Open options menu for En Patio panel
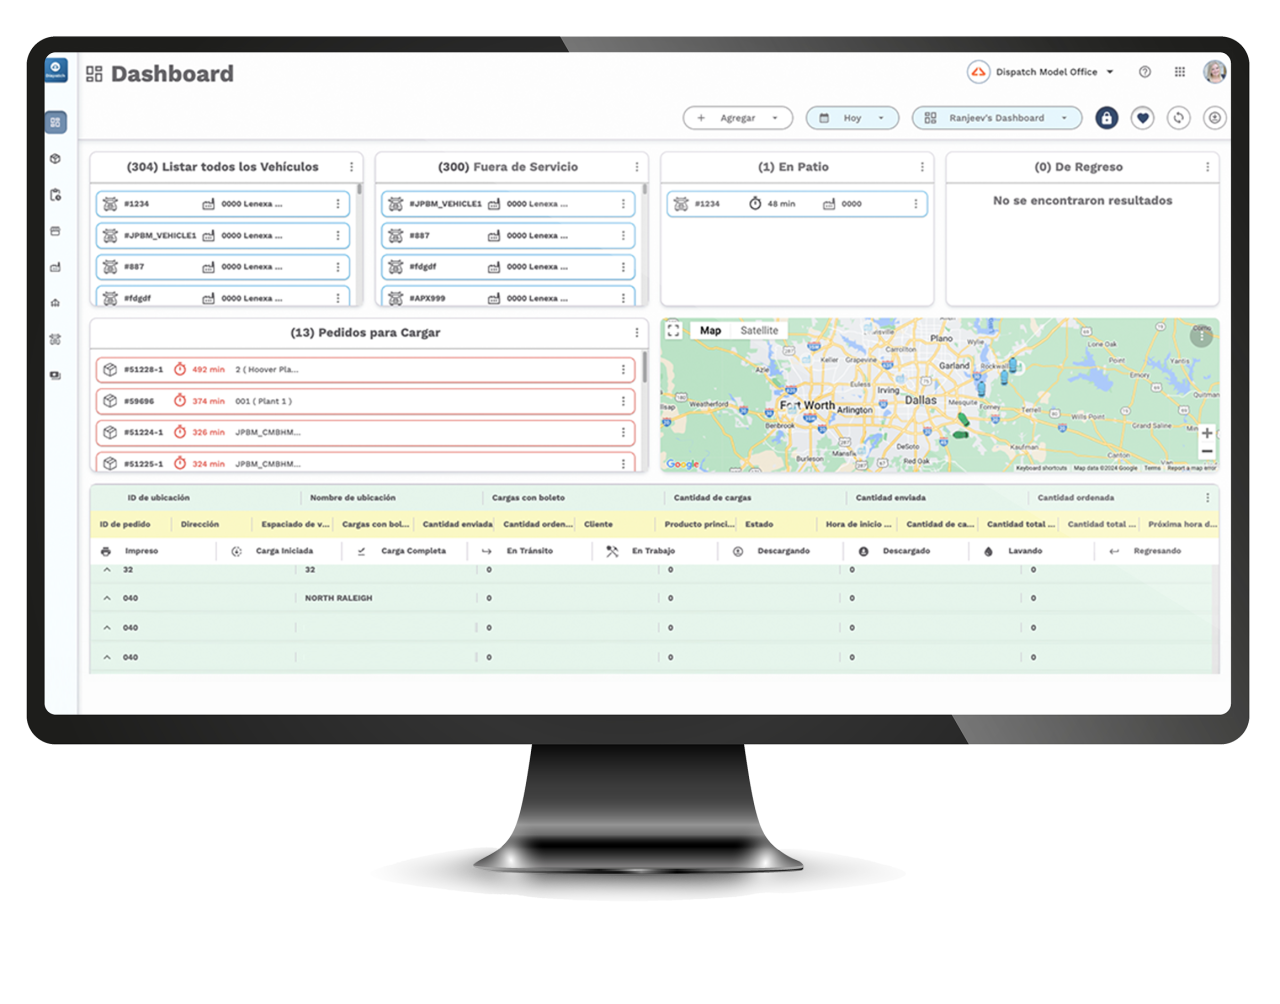Screen dimensions: 1280x1004 pyautogui.click(x=922, y=167)
